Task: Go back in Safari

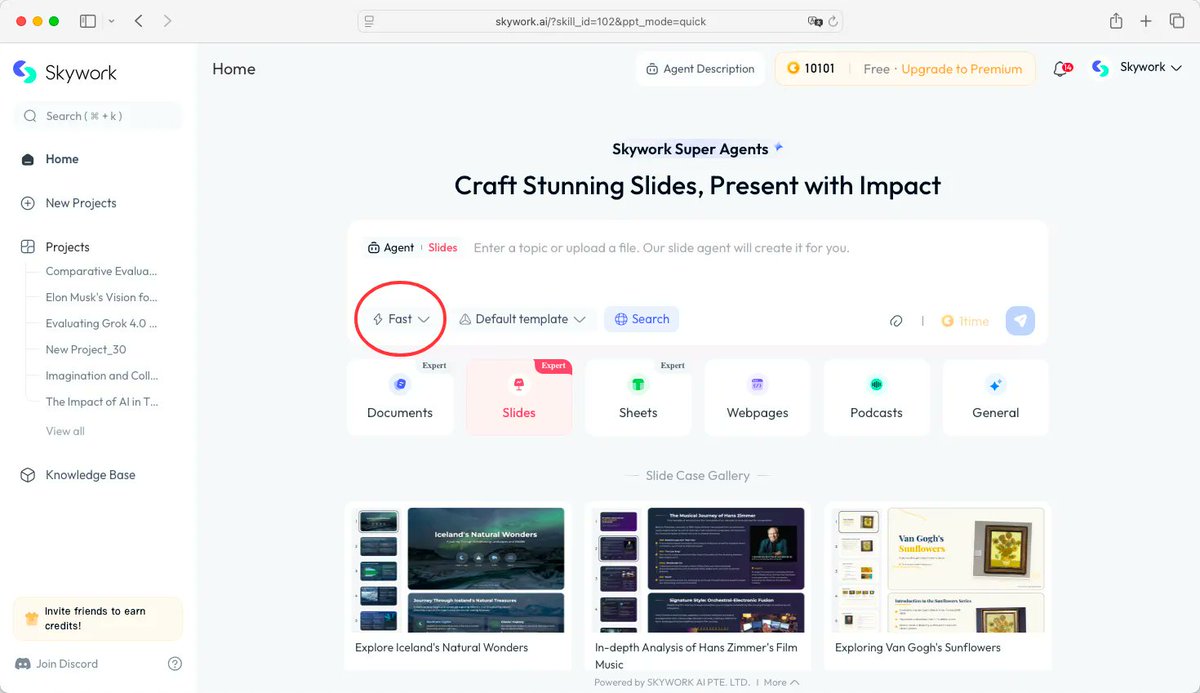Action: (138, 21)
